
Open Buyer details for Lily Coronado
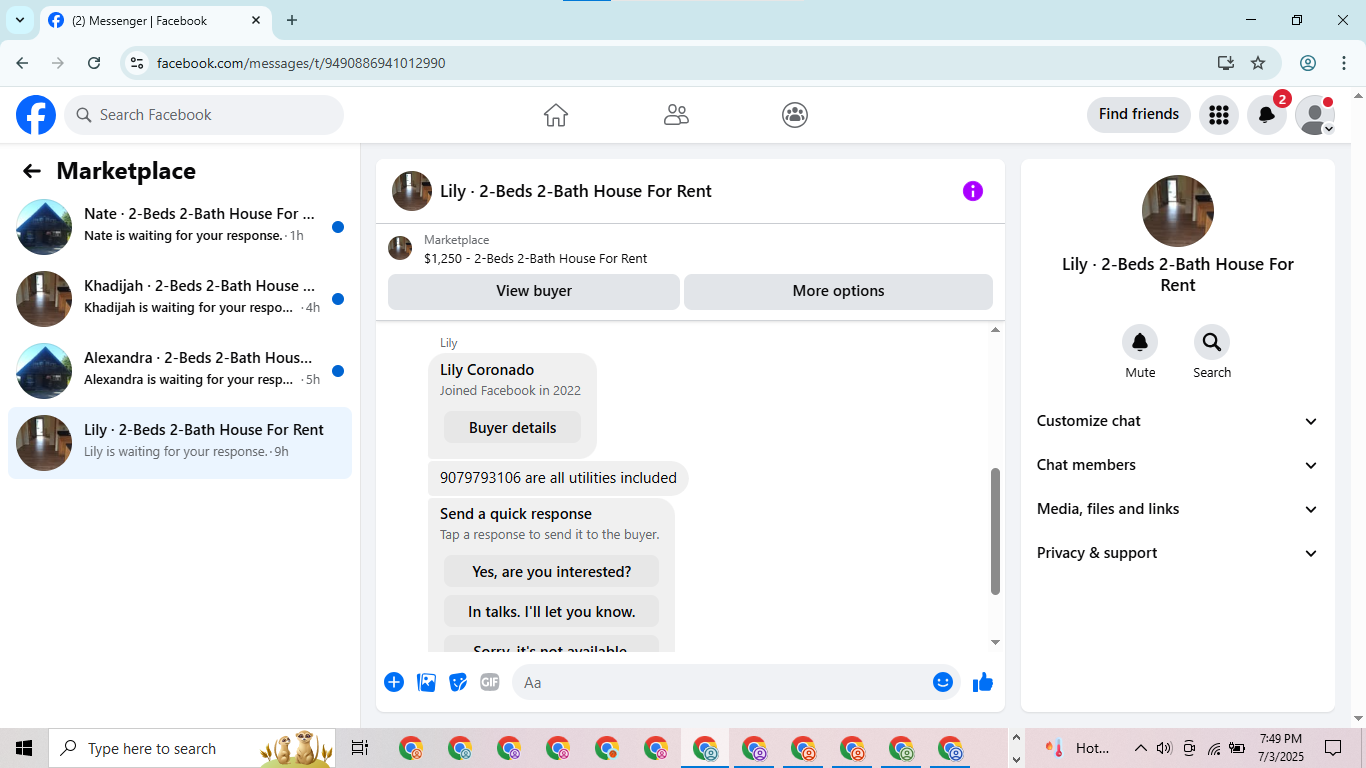coord(512,427)
